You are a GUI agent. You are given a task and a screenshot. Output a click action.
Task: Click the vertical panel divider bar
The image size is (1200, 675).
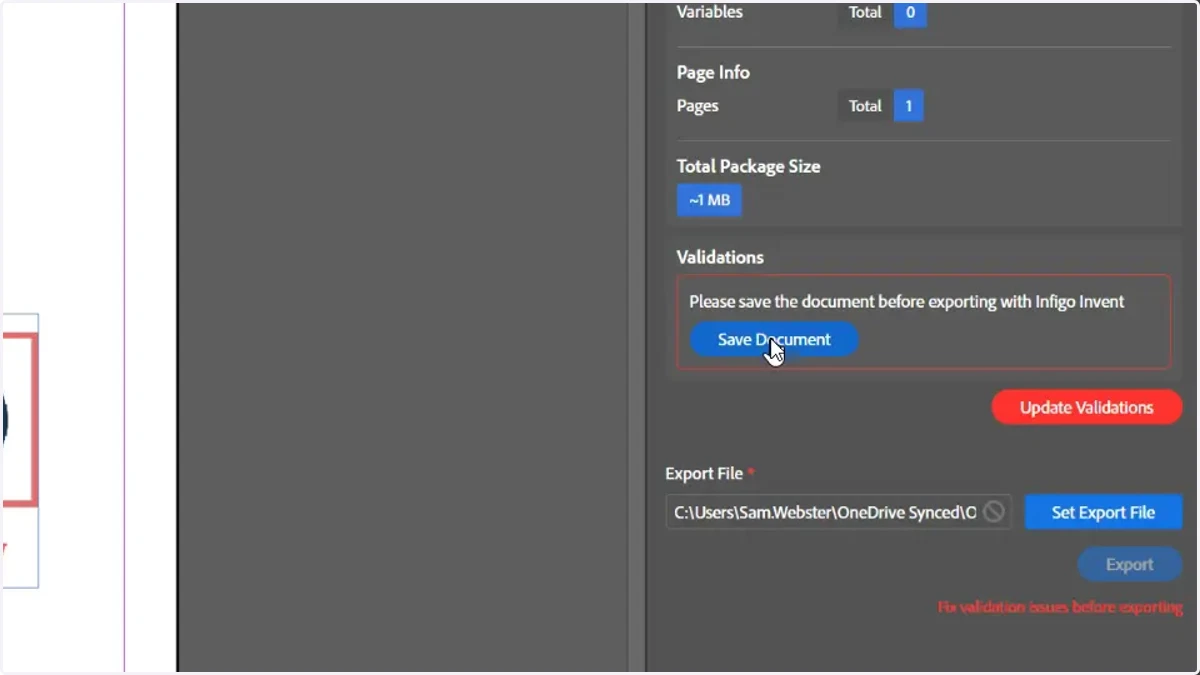[637, 337]
